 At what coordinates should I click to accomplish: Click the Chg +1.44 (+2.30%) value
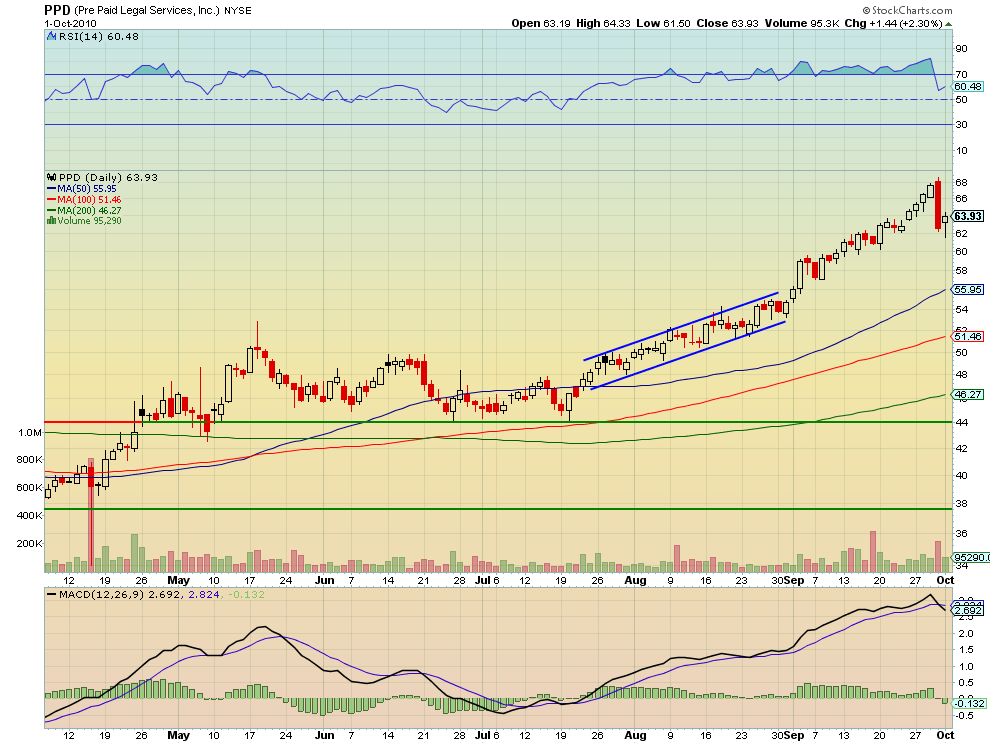(893, 23)
